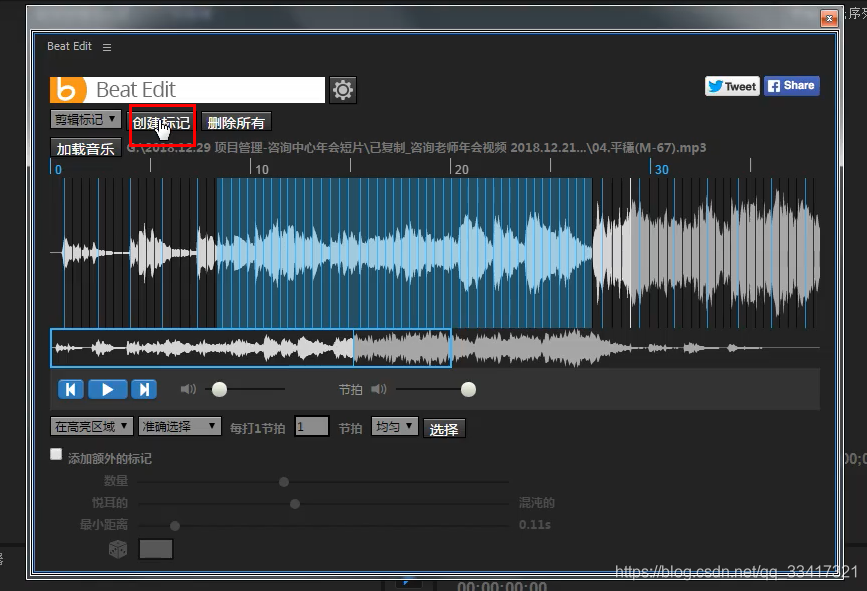This screenshot has height=591, width=867.
Task: Click the random seed field beside dice
Action: pos(156,550)
